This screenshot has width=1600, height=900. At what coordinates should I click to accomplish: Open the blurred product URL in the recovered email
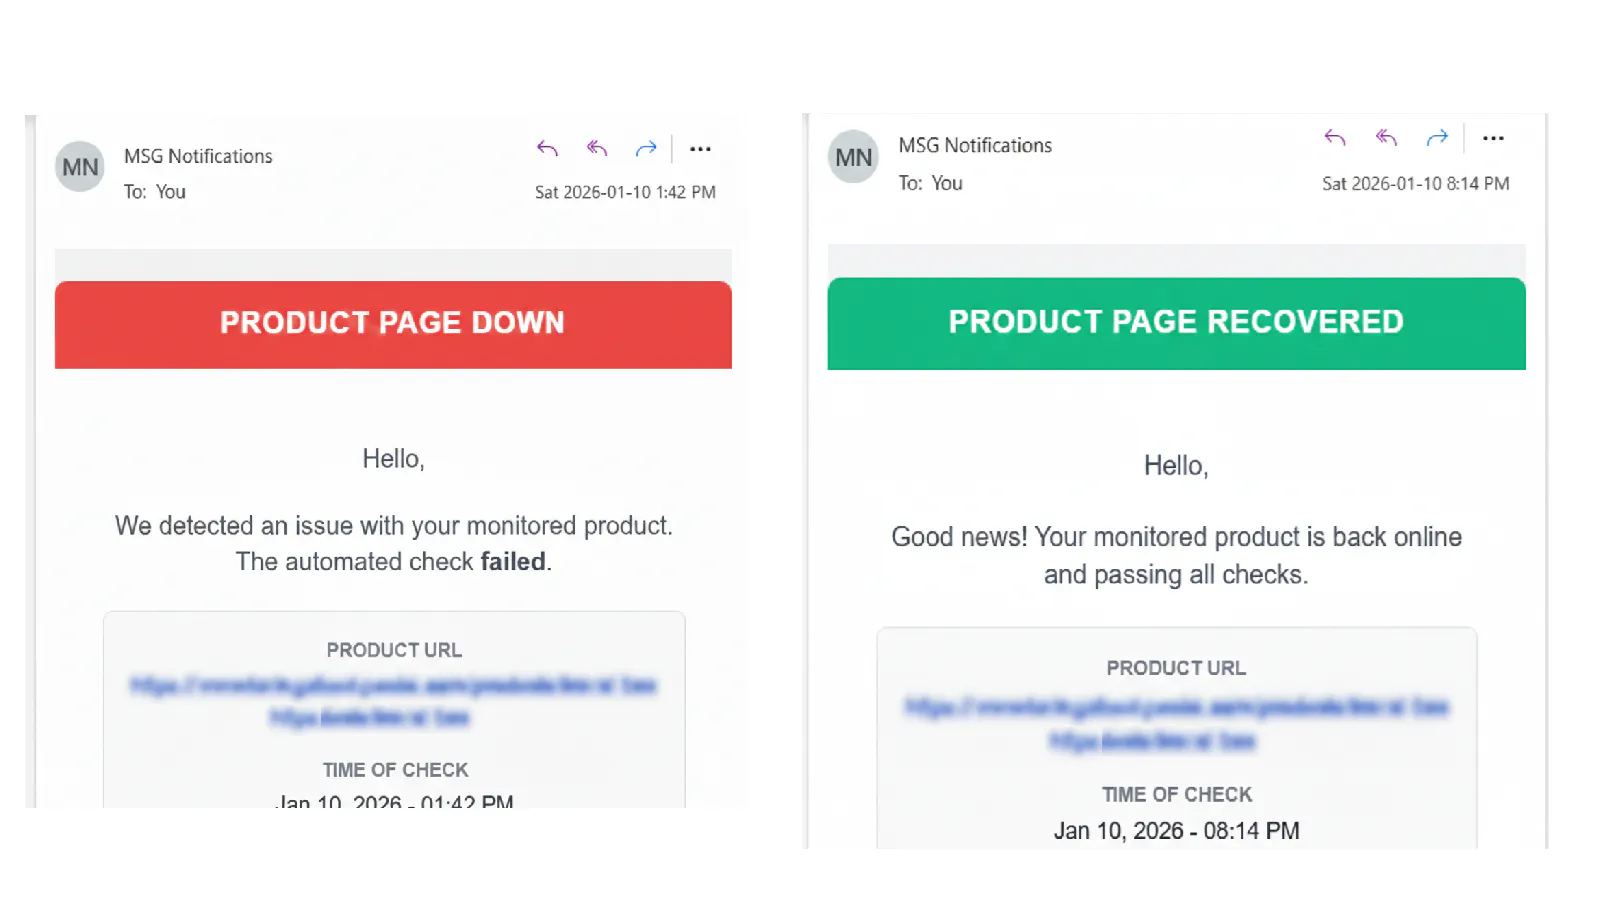click(x=1176, y=724)
